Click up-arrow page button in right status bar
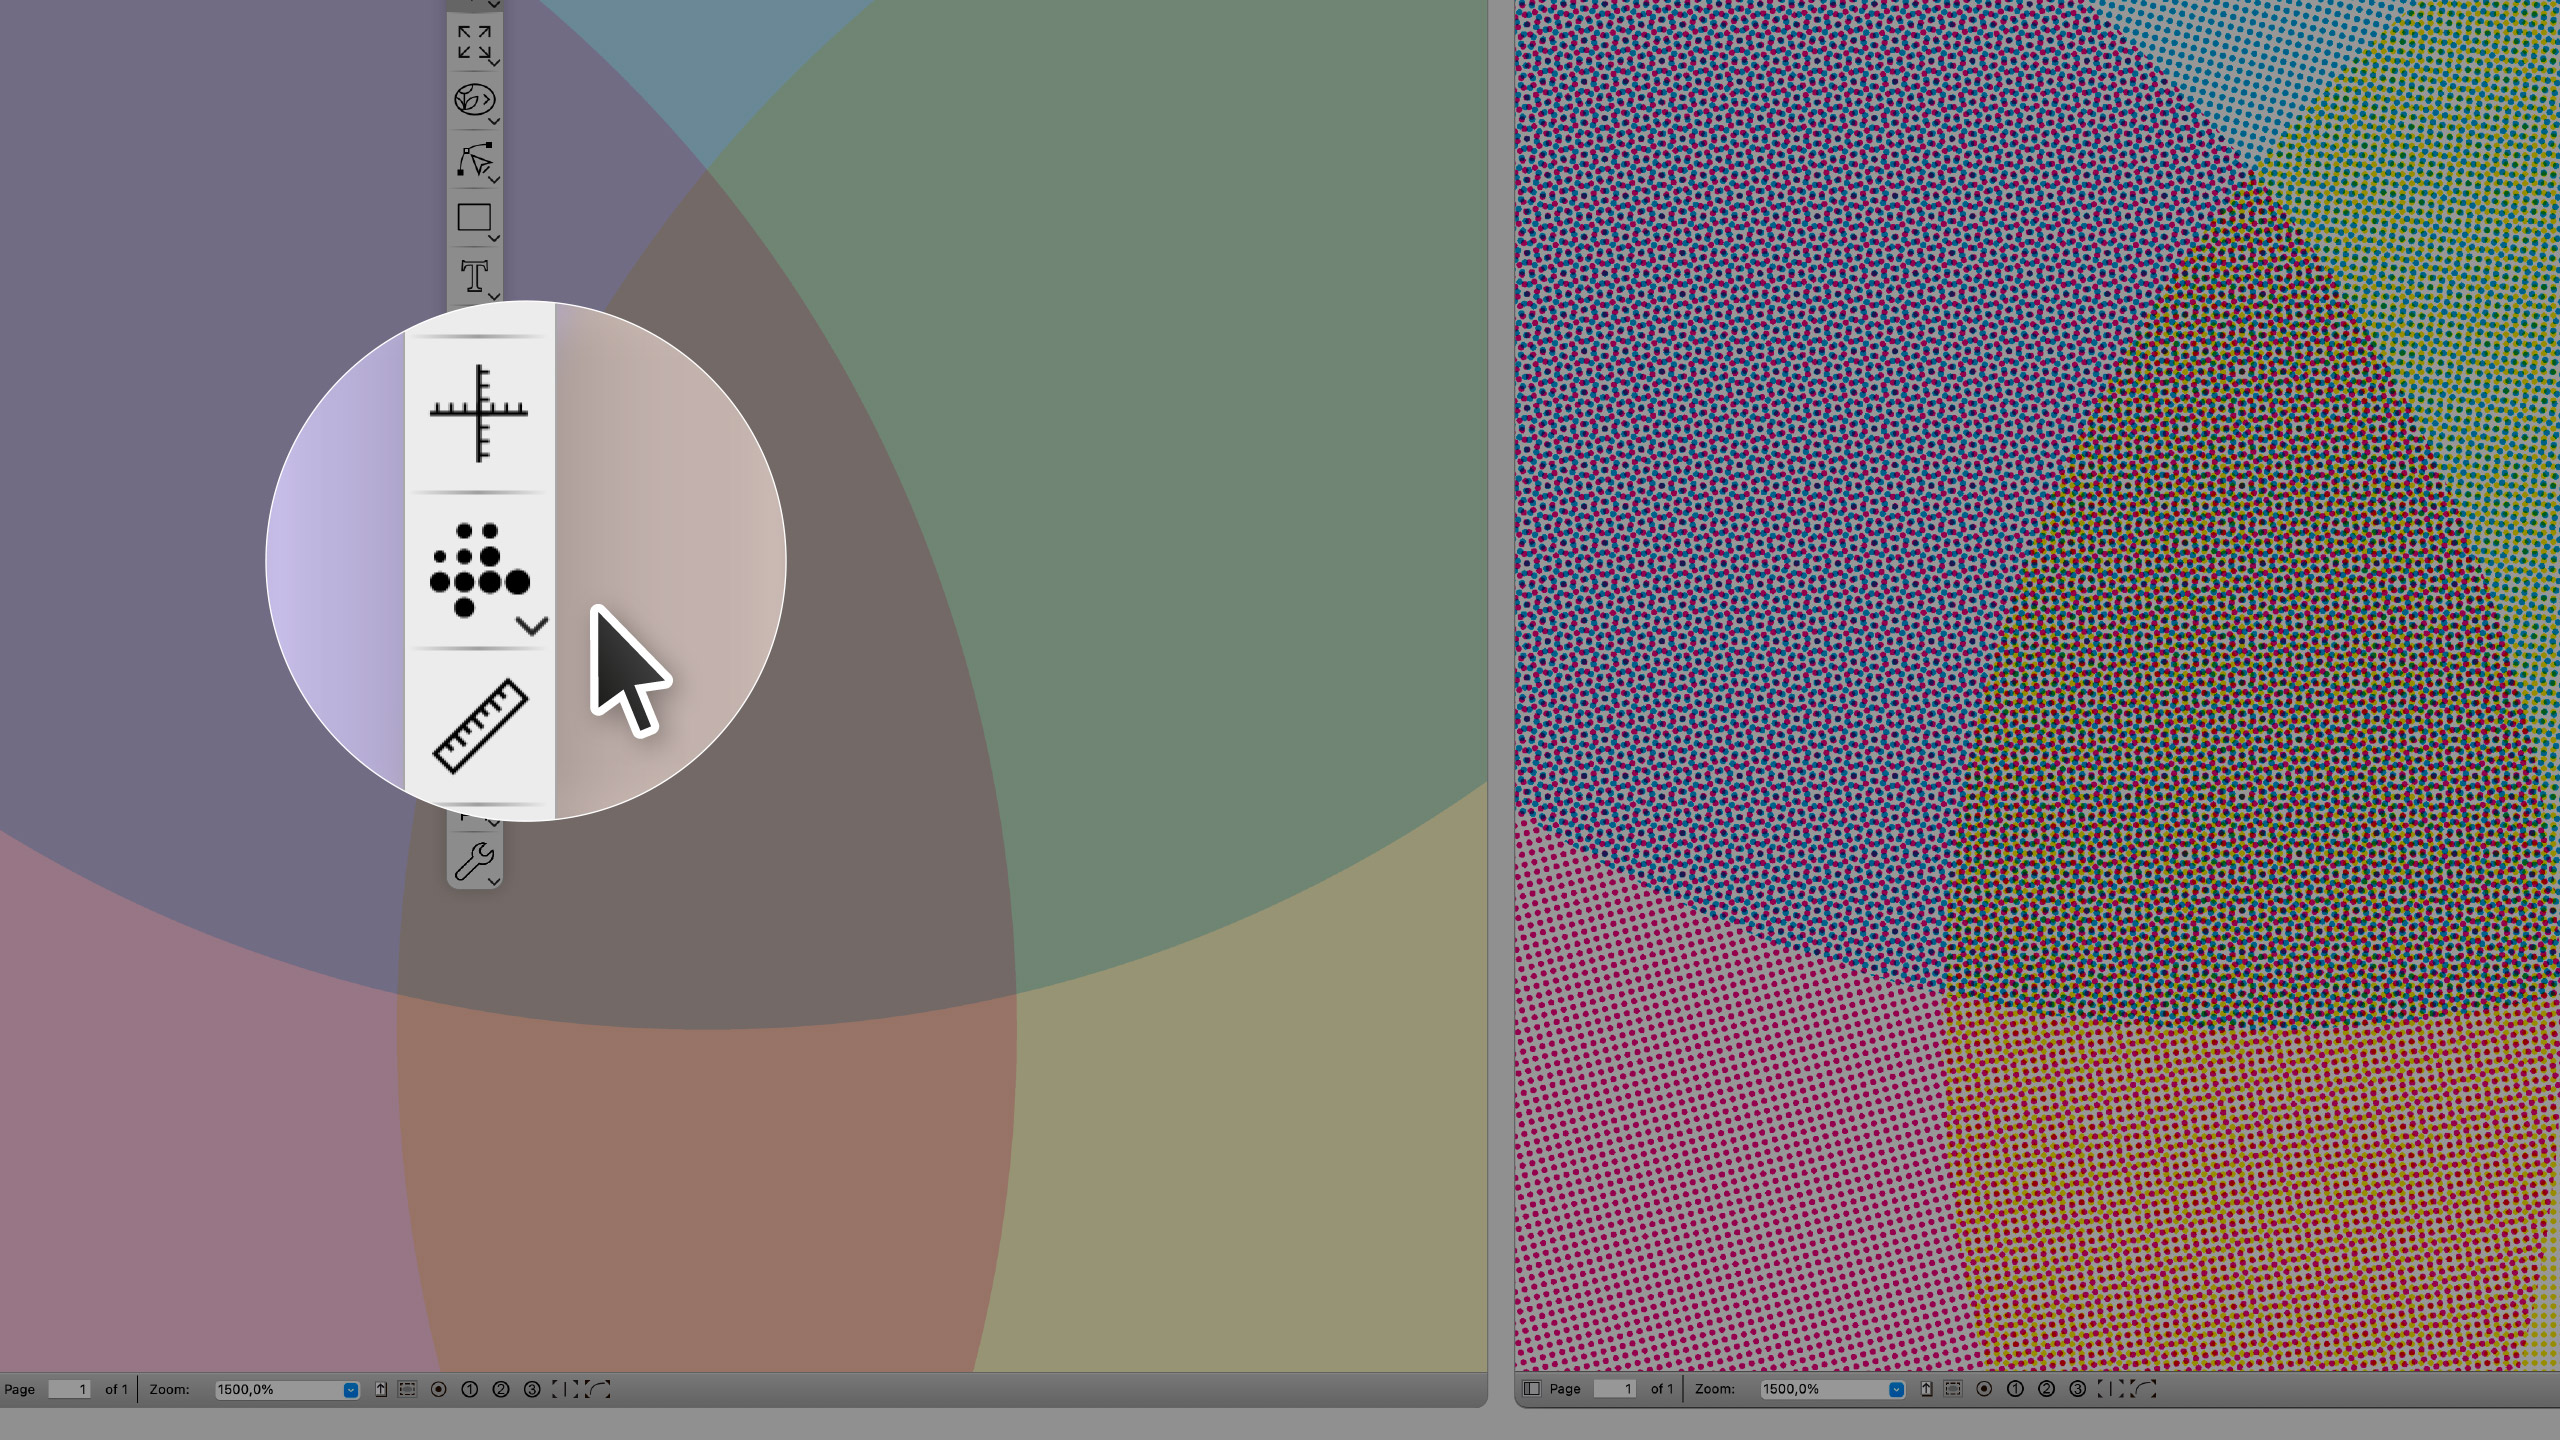 (x=1926, y=1389)
